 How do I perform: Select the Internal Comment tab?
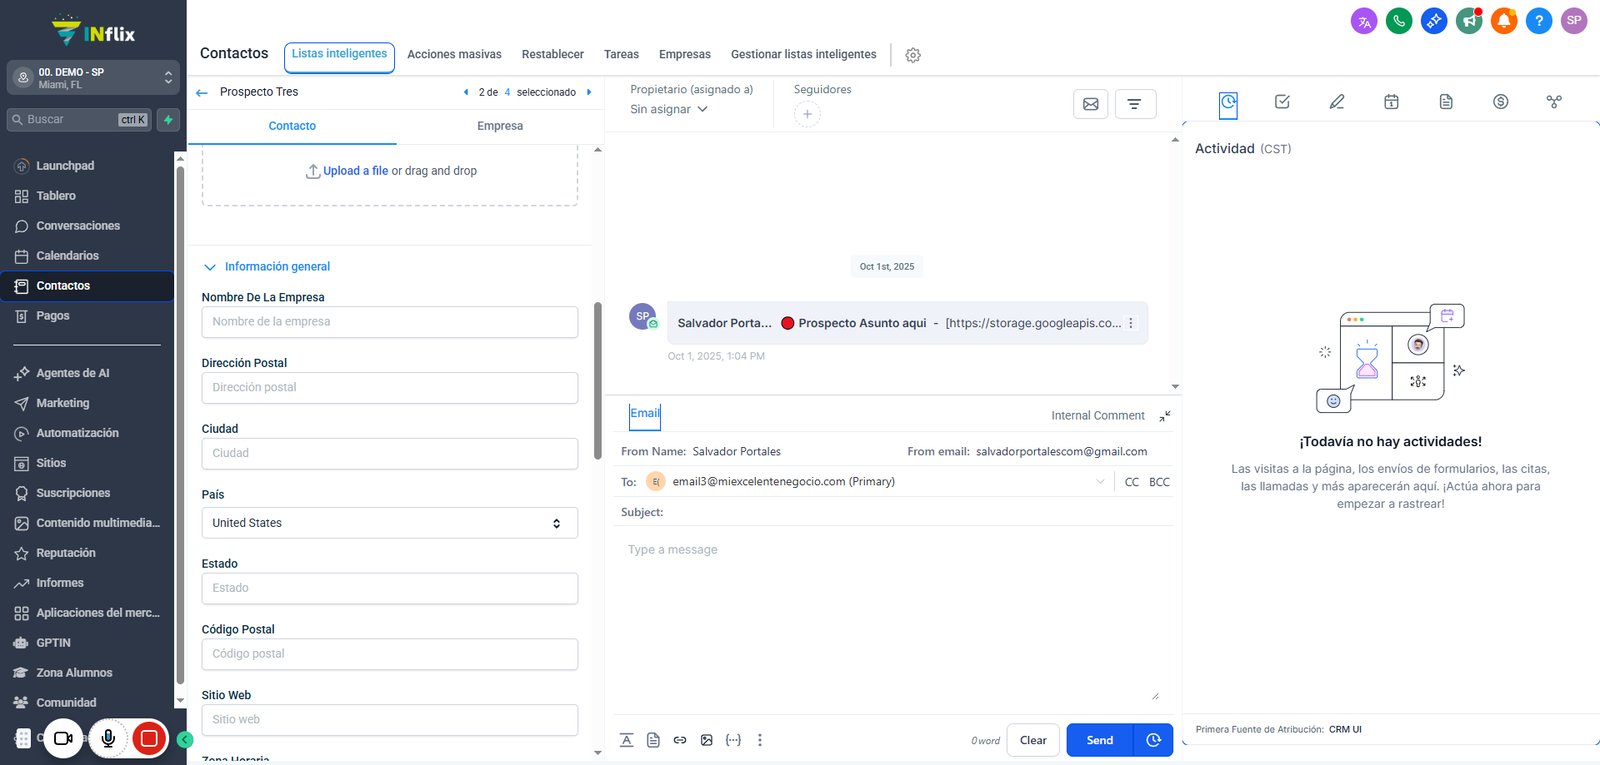pyautogui.click(x=1098, y=416)
